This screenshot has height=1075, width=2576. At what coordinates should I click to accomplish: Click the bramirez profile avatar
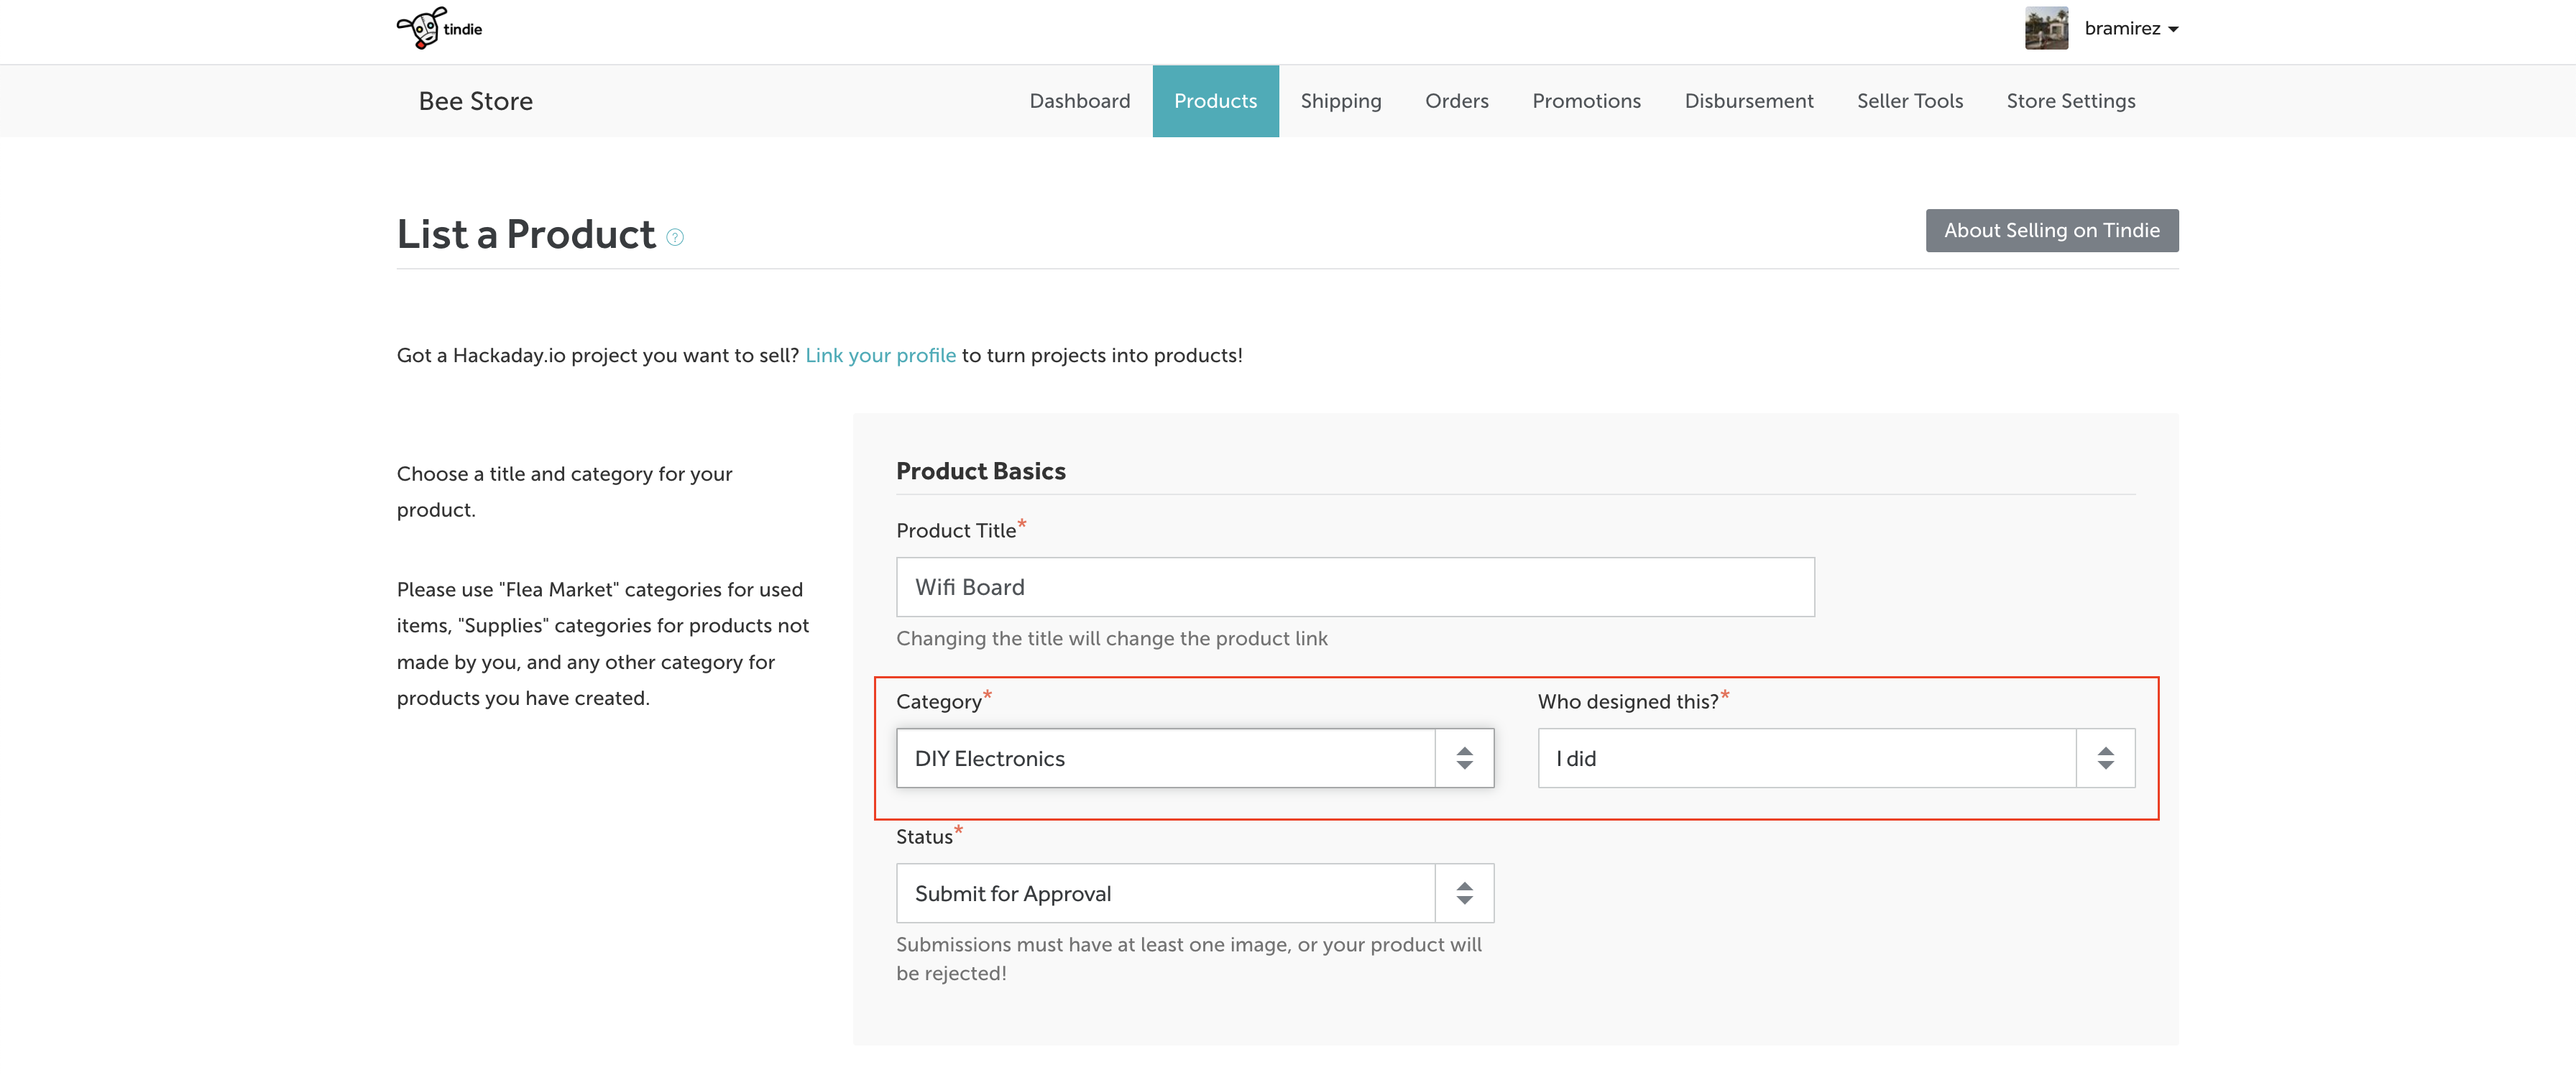click(x=2046, y=28)
